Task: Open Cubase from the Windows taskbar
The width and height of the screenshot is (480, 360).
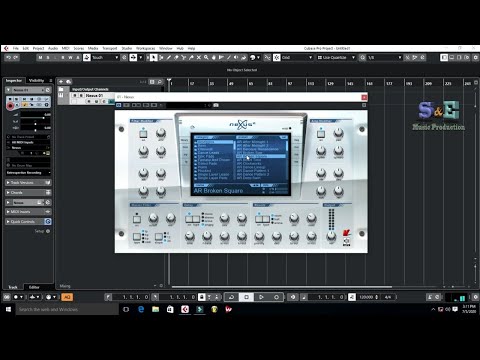Action: (x=185, y=309)
